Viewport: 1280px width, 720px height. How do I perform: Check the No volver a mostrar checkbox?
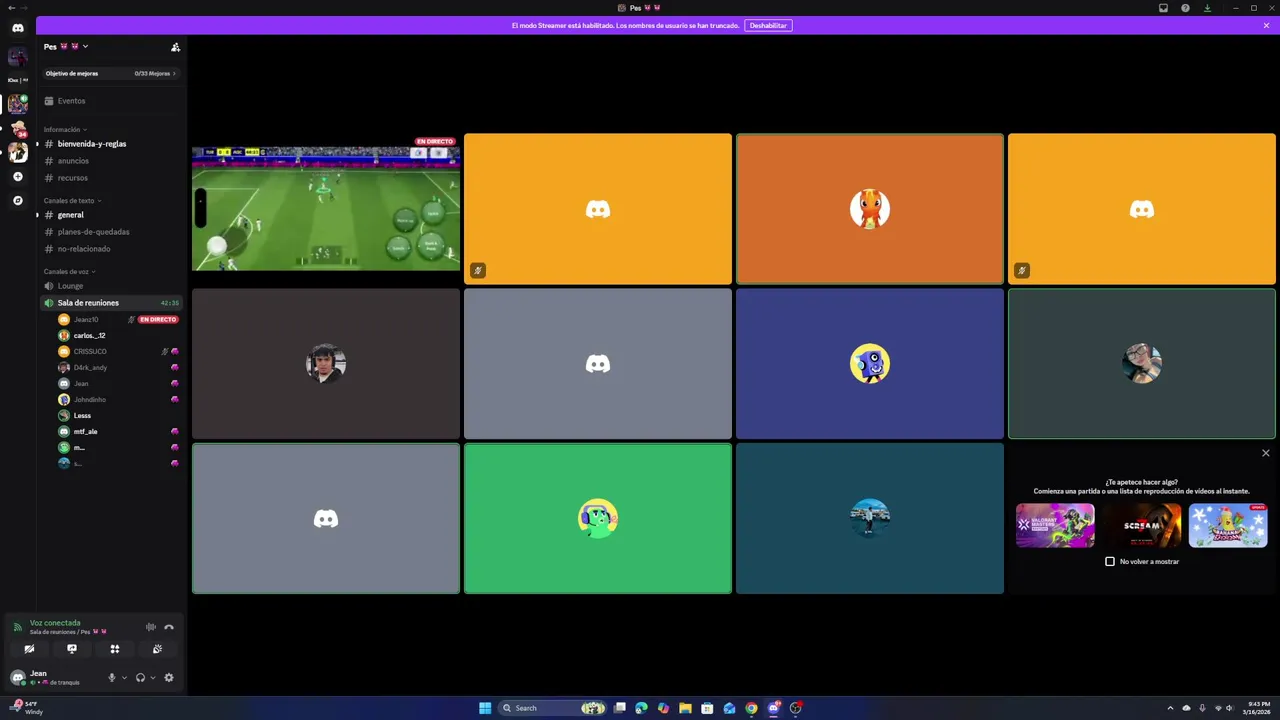coord(1110,562)
